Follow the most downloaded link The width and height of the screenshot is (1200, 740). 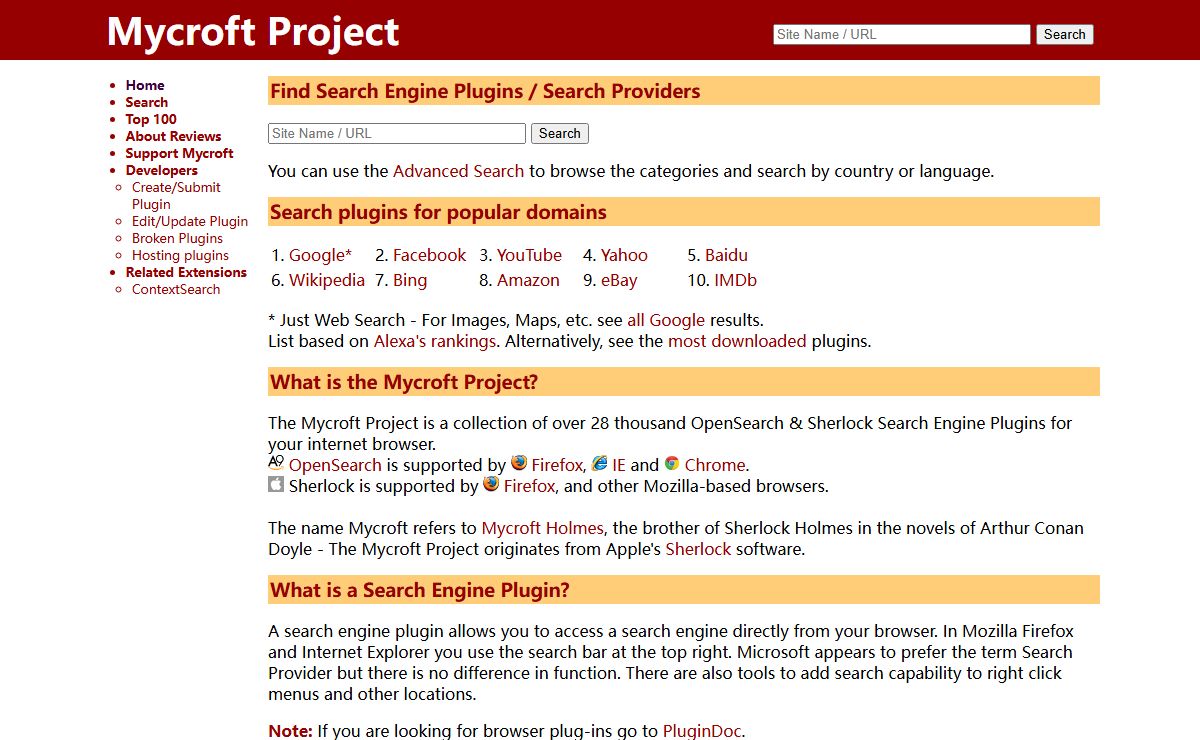737,341
